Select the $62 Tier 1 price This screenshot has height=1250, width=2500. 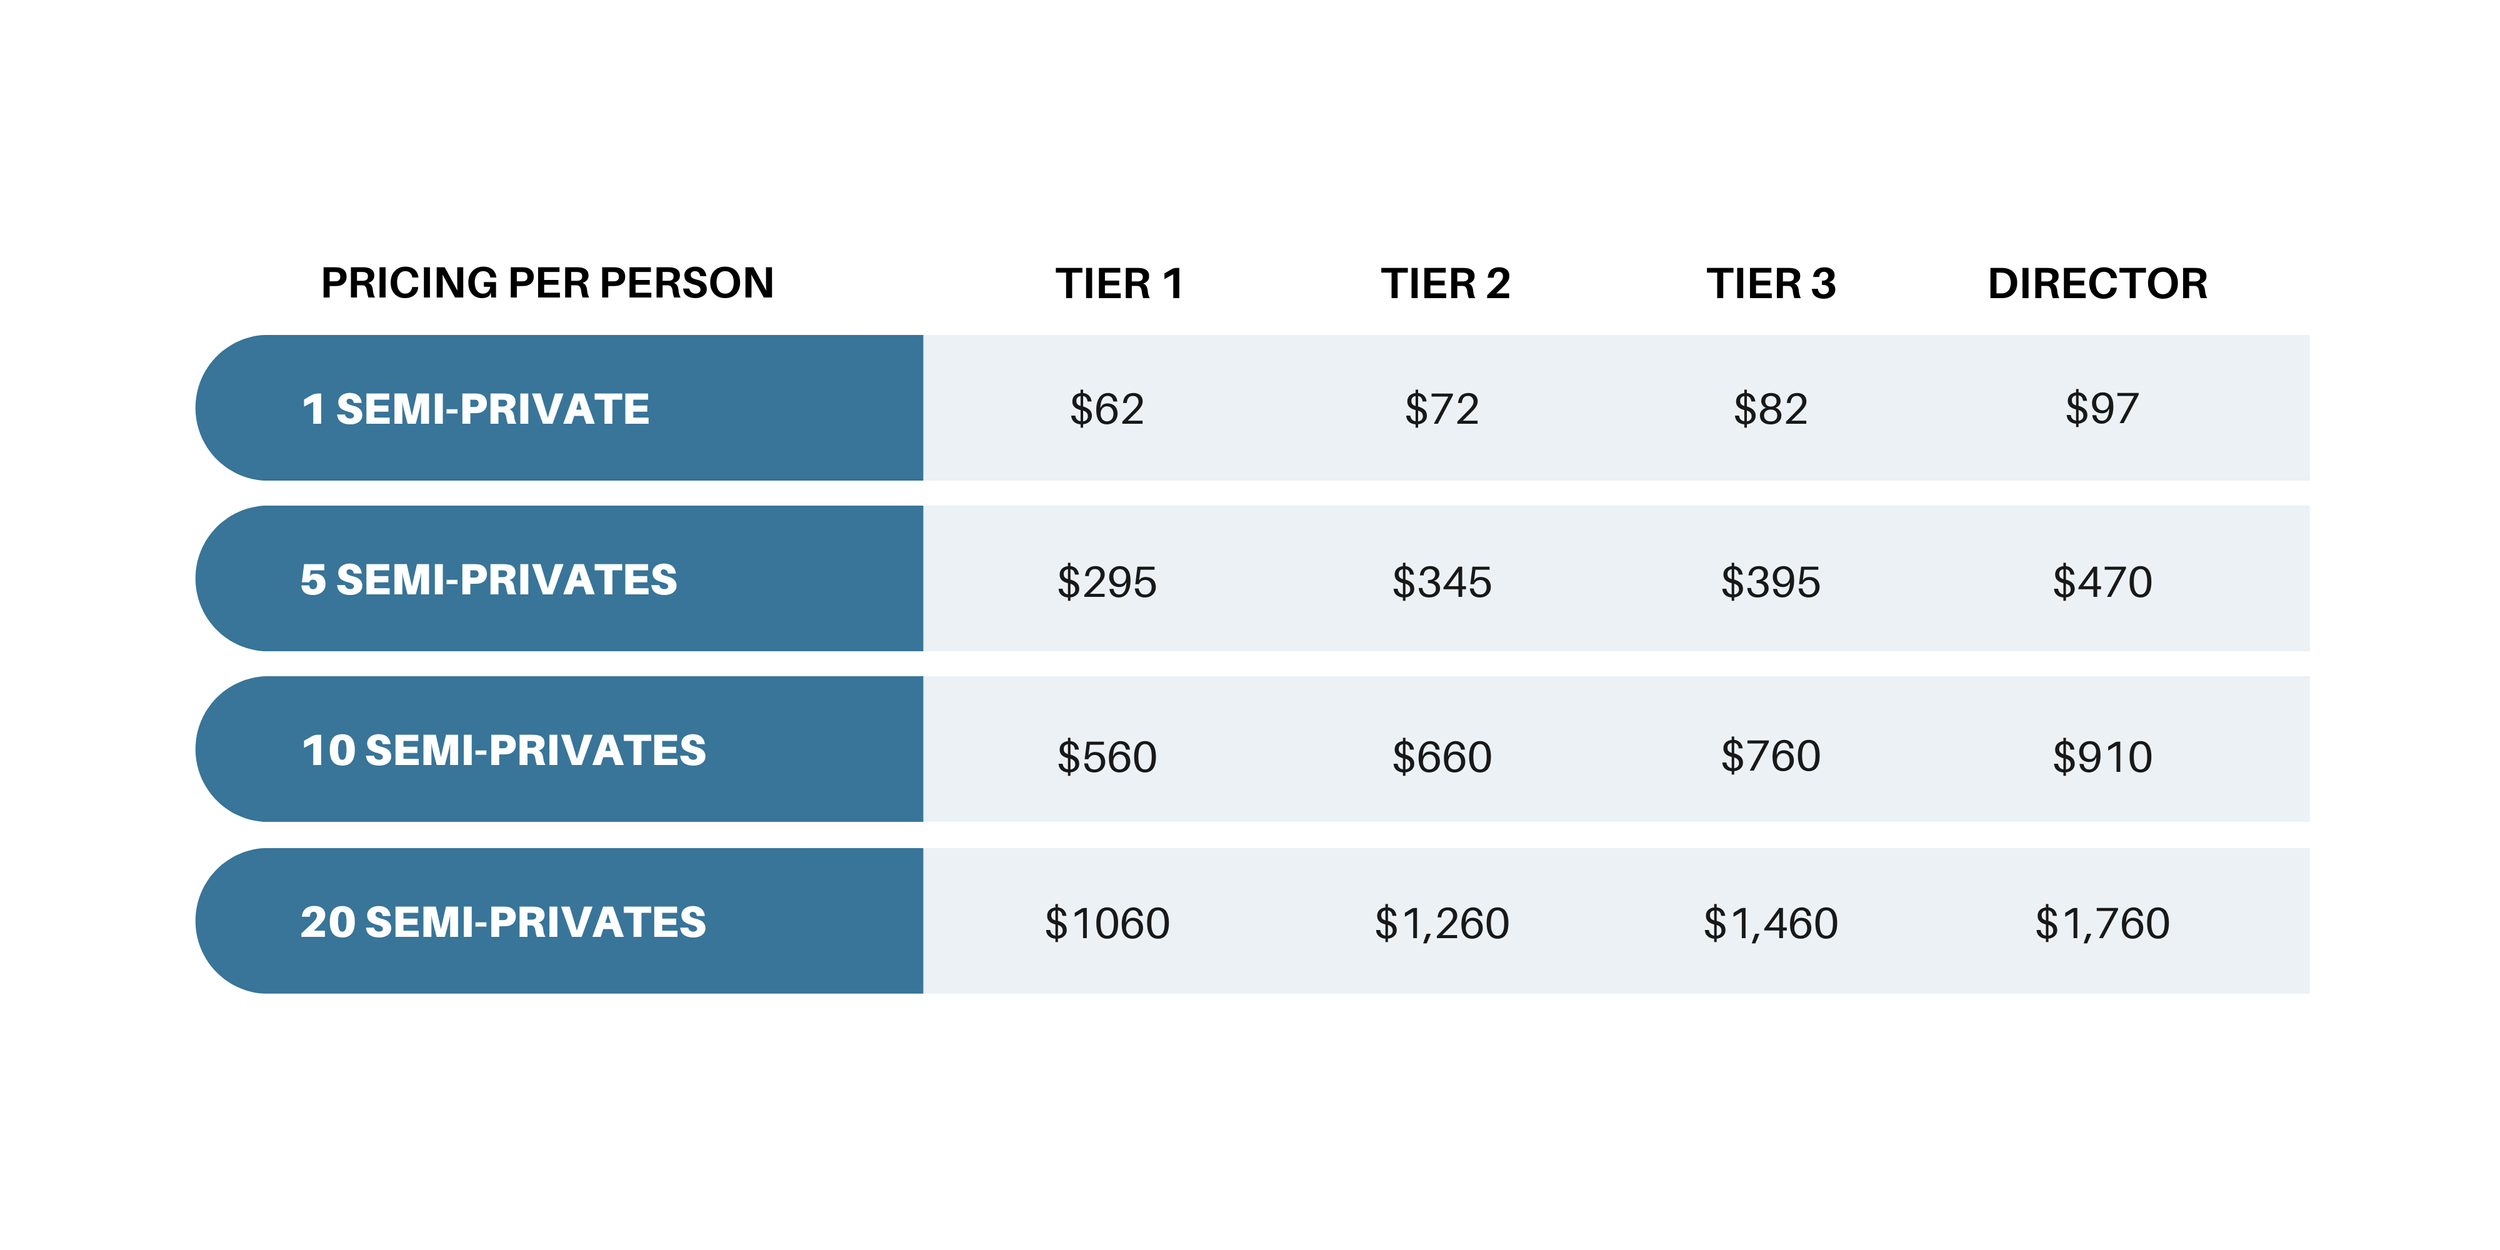click(1107, 409)
